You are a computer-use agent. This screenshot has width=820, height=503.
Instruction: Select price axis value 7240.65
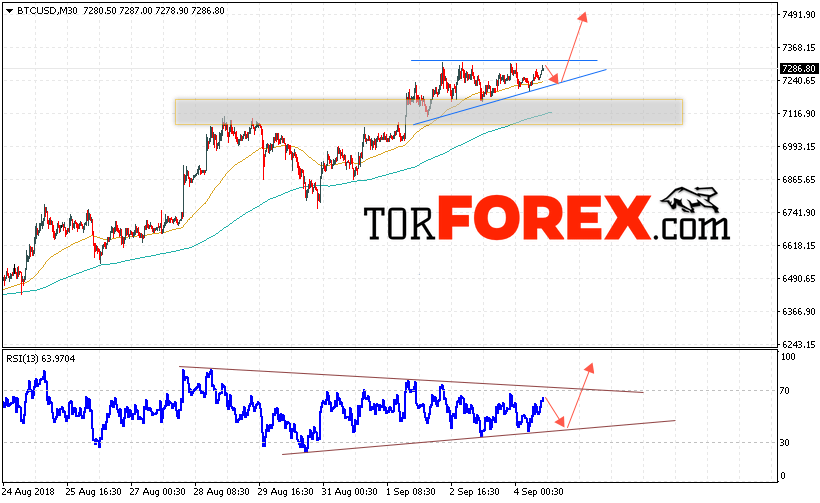(x=798, y=81)
